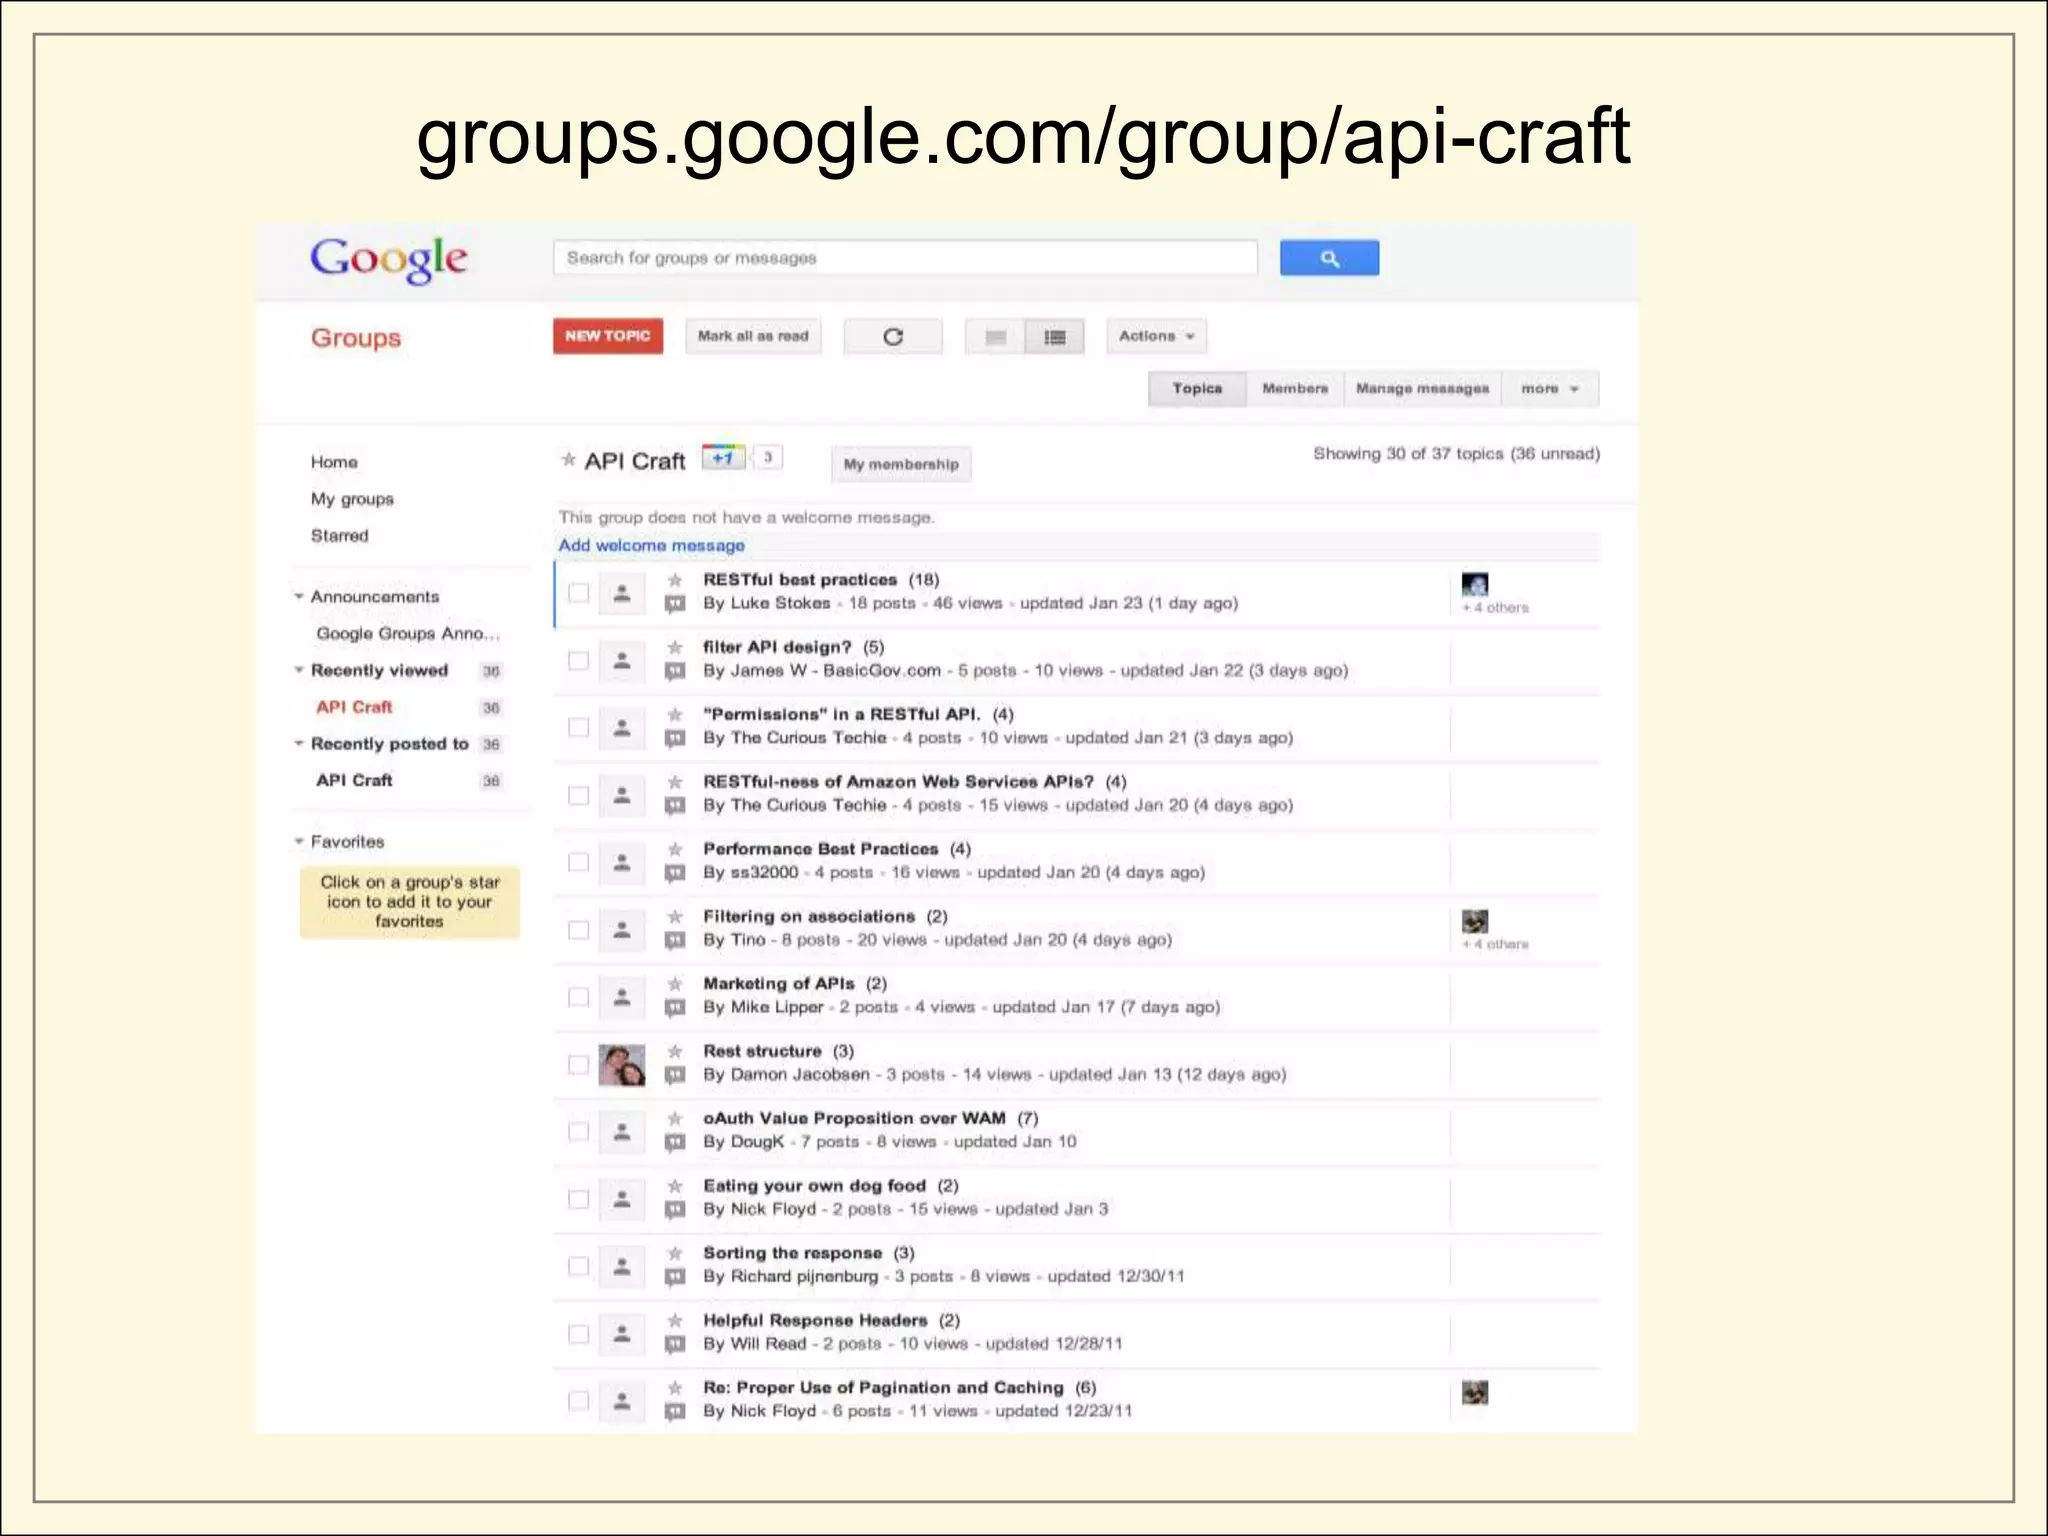
Task: Star the API Craft group title
Action: pos(568,460)
